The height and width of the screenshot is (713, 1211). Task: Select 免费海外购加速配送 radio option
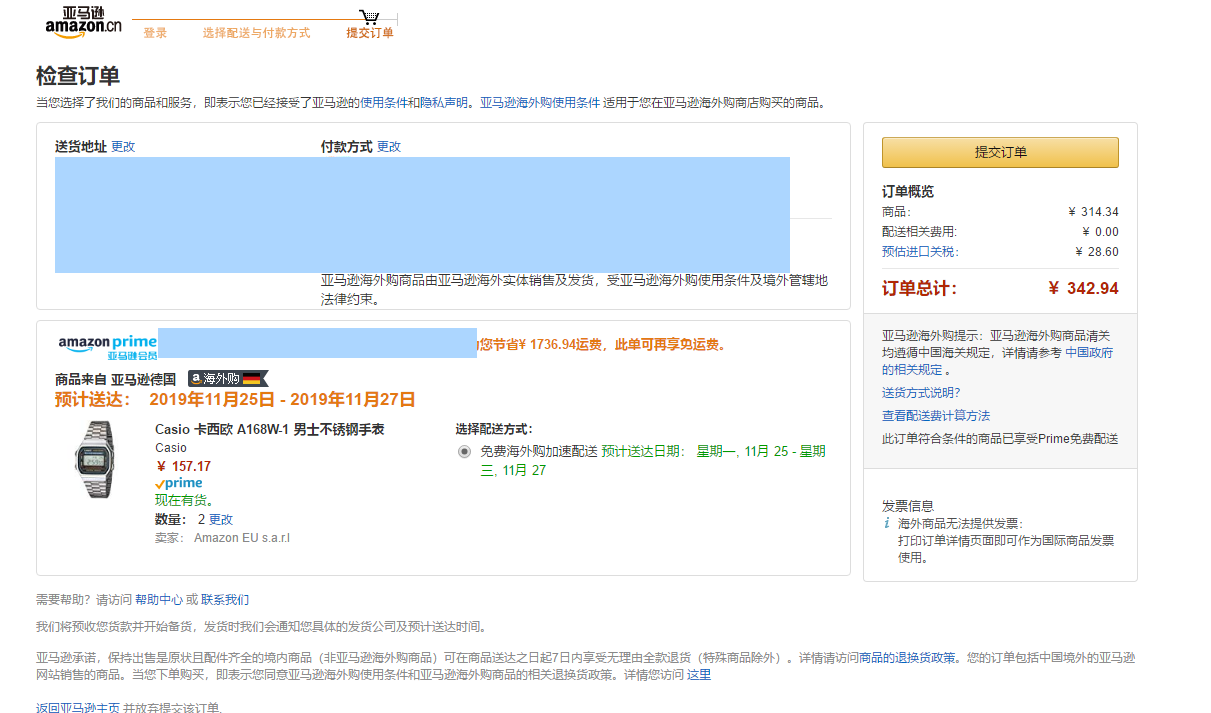464,452
